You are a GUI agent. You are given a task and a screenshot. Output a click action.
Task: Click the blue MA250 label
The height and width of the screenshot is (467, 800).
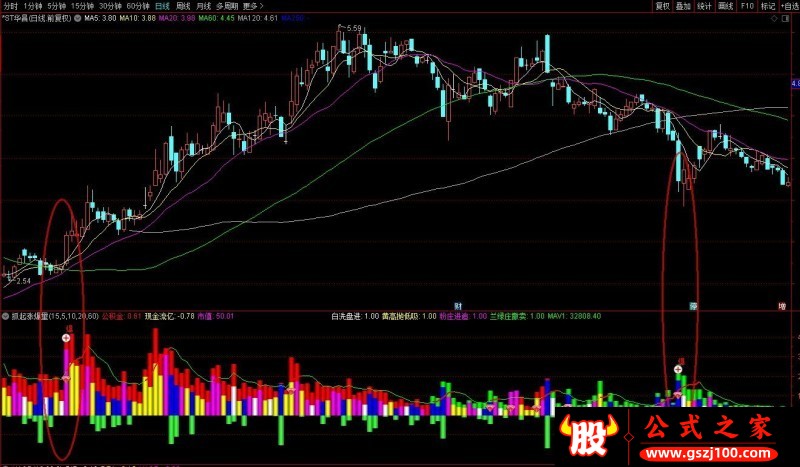(x=293, y=18)
